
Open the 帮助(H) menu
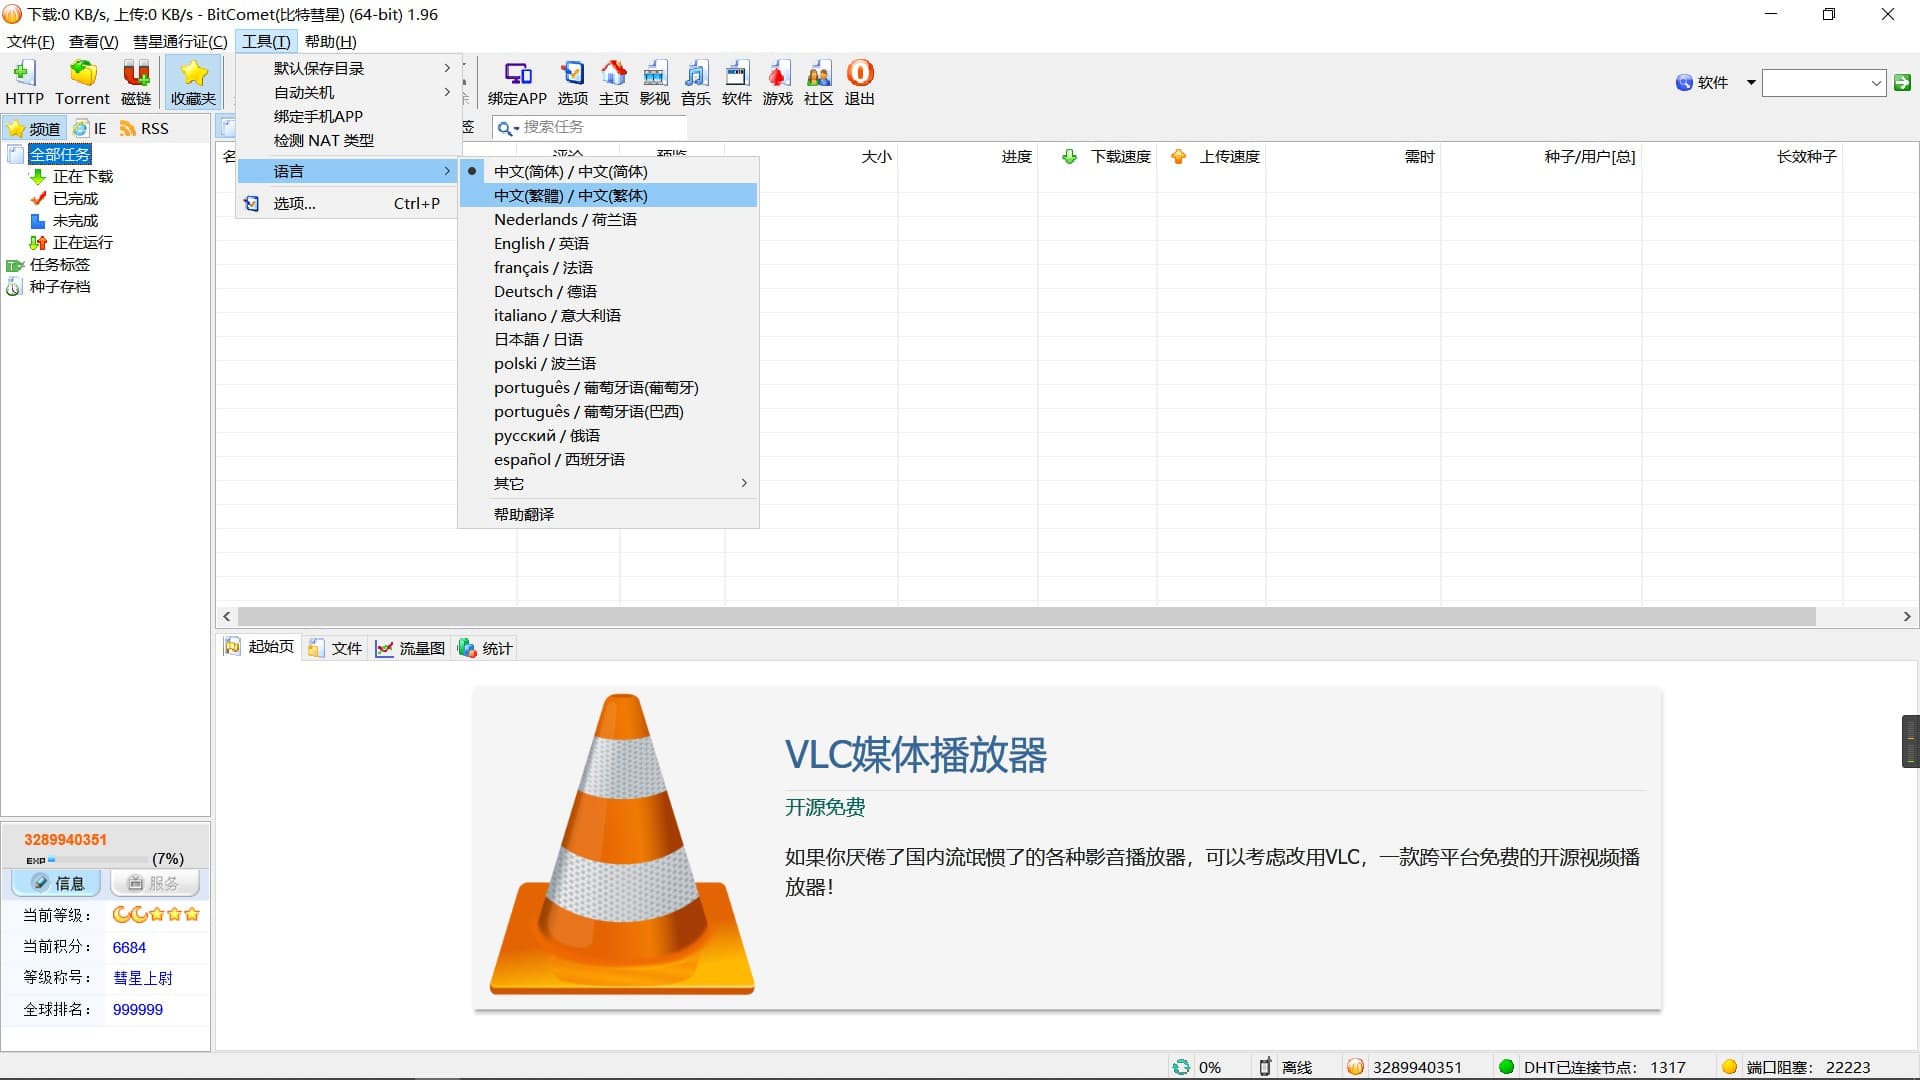(330, 41)
